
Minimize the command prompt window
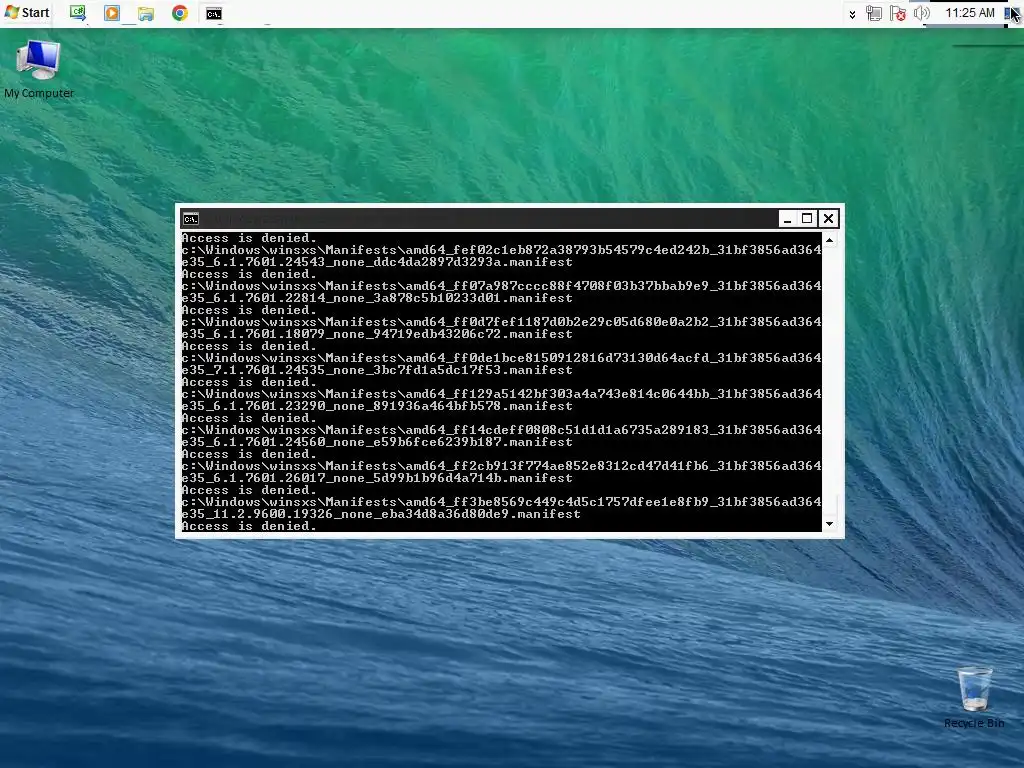click(788, 219)
